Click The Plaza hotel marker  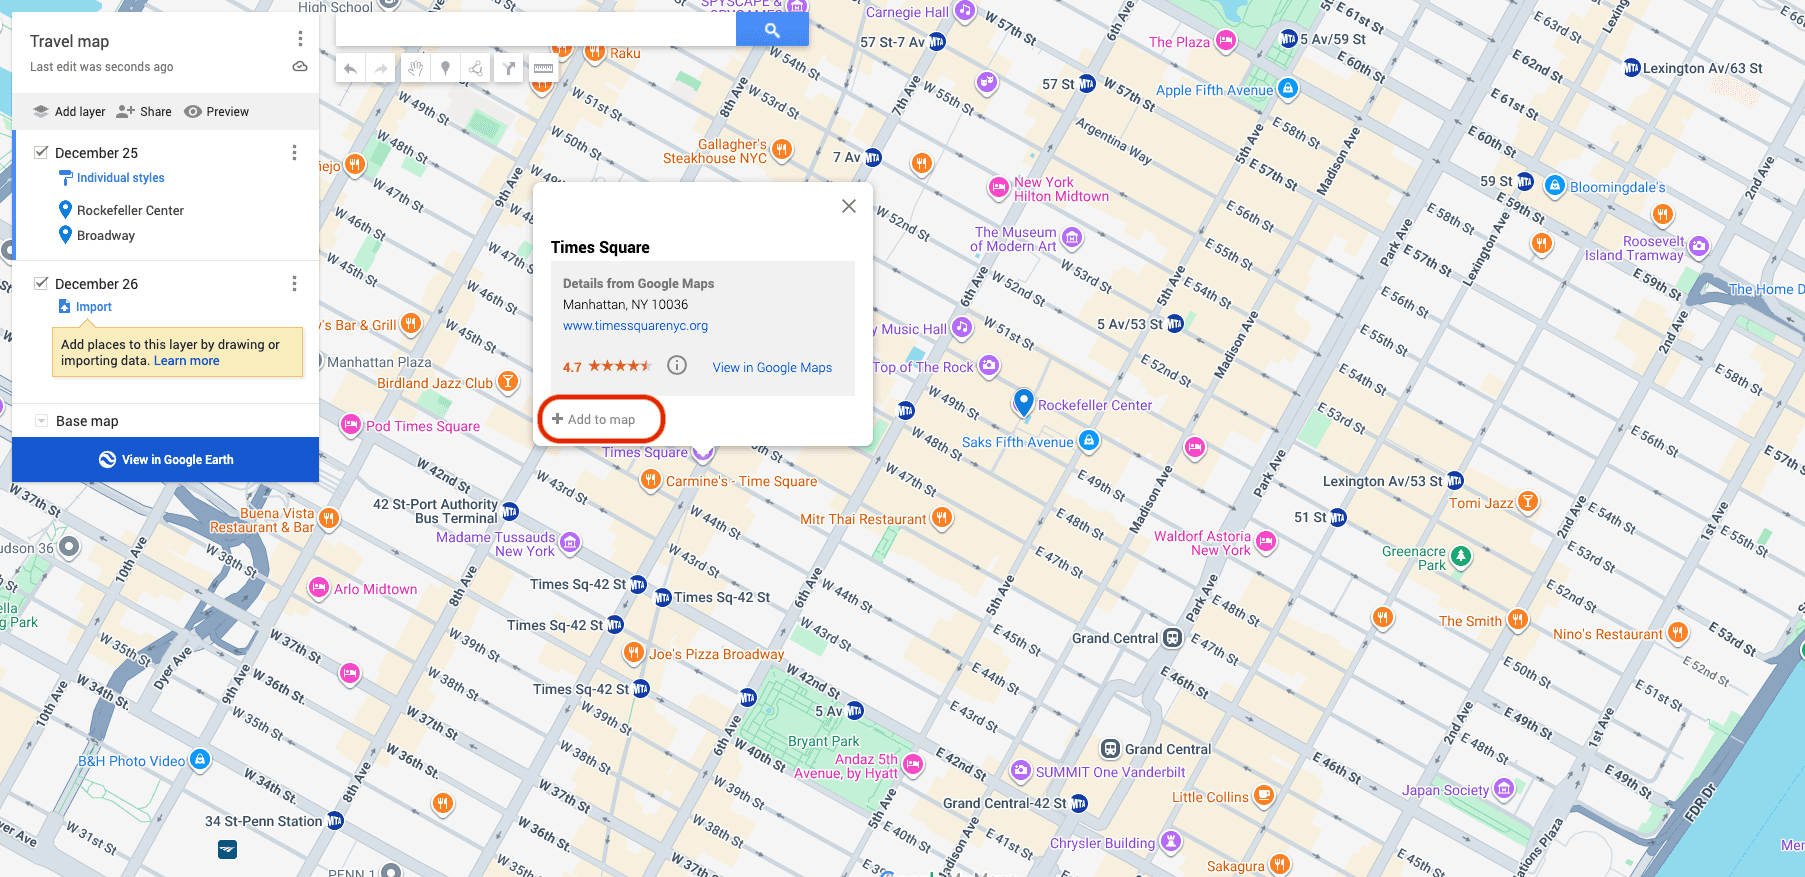click(1226, 41)
